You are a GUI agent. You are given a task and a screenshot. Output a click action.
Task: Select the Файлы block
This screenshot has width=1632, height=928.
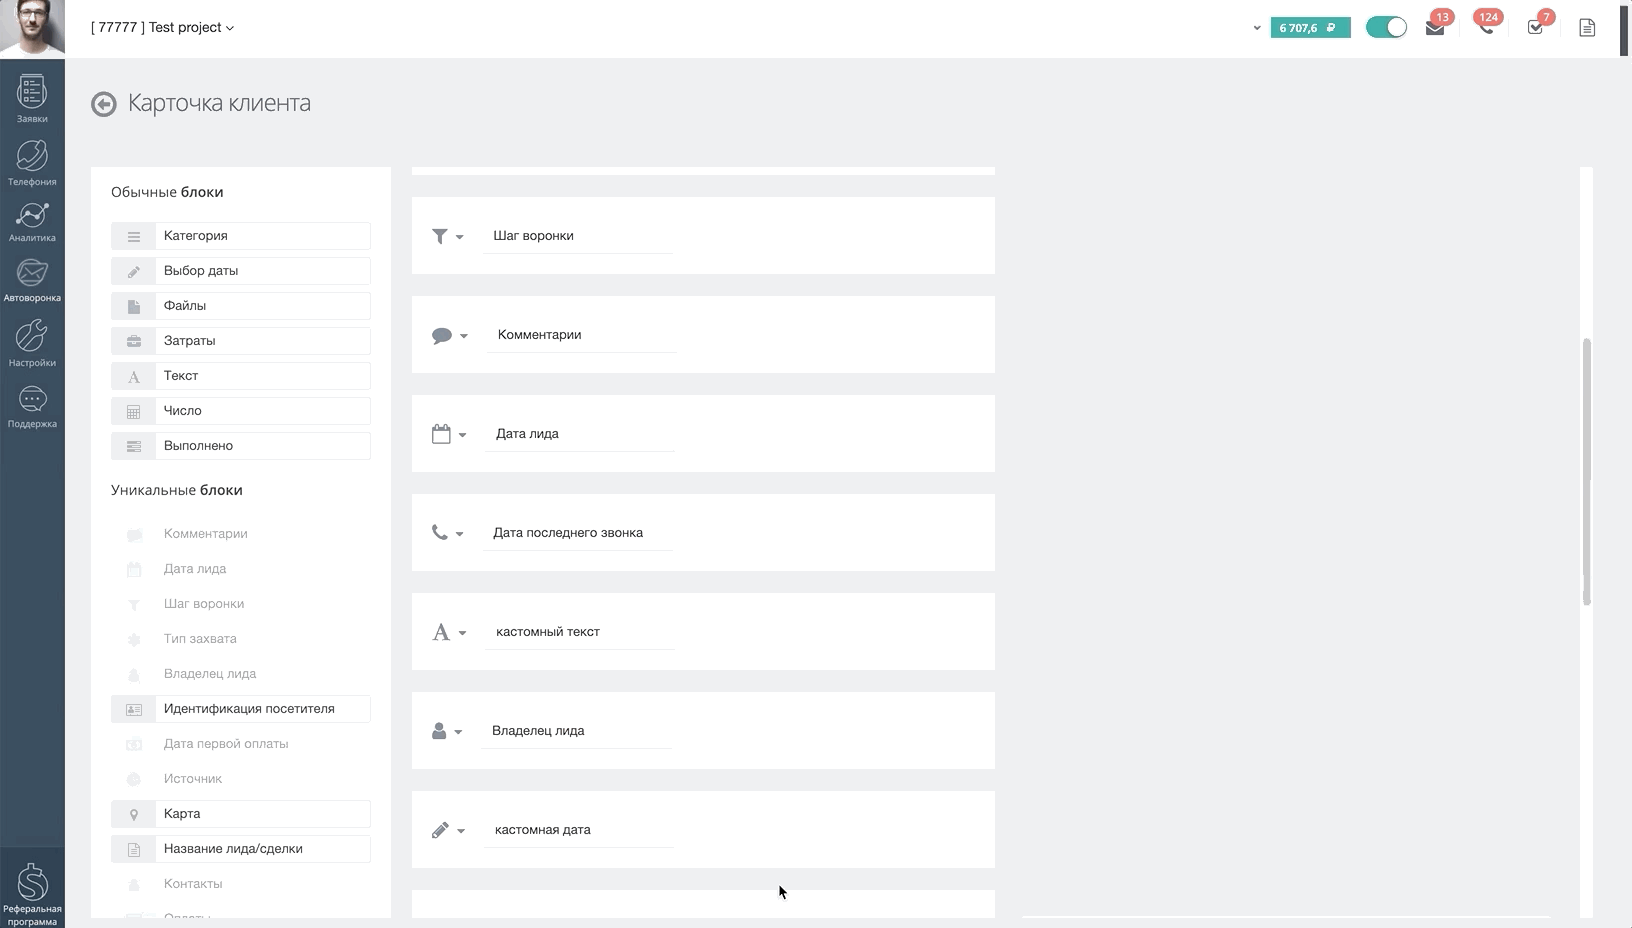click(x=241, y=306)
